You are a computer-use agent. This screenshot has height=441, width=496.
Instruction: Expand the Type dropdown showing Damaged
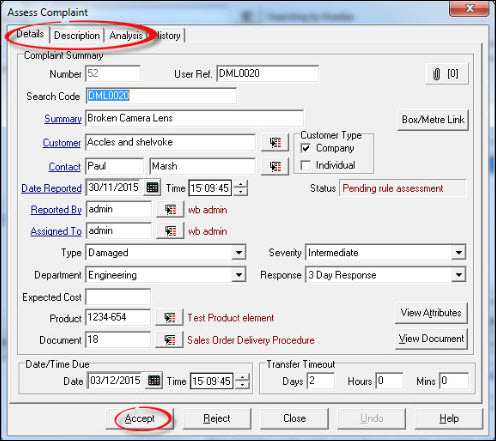(x=239, y=252)
